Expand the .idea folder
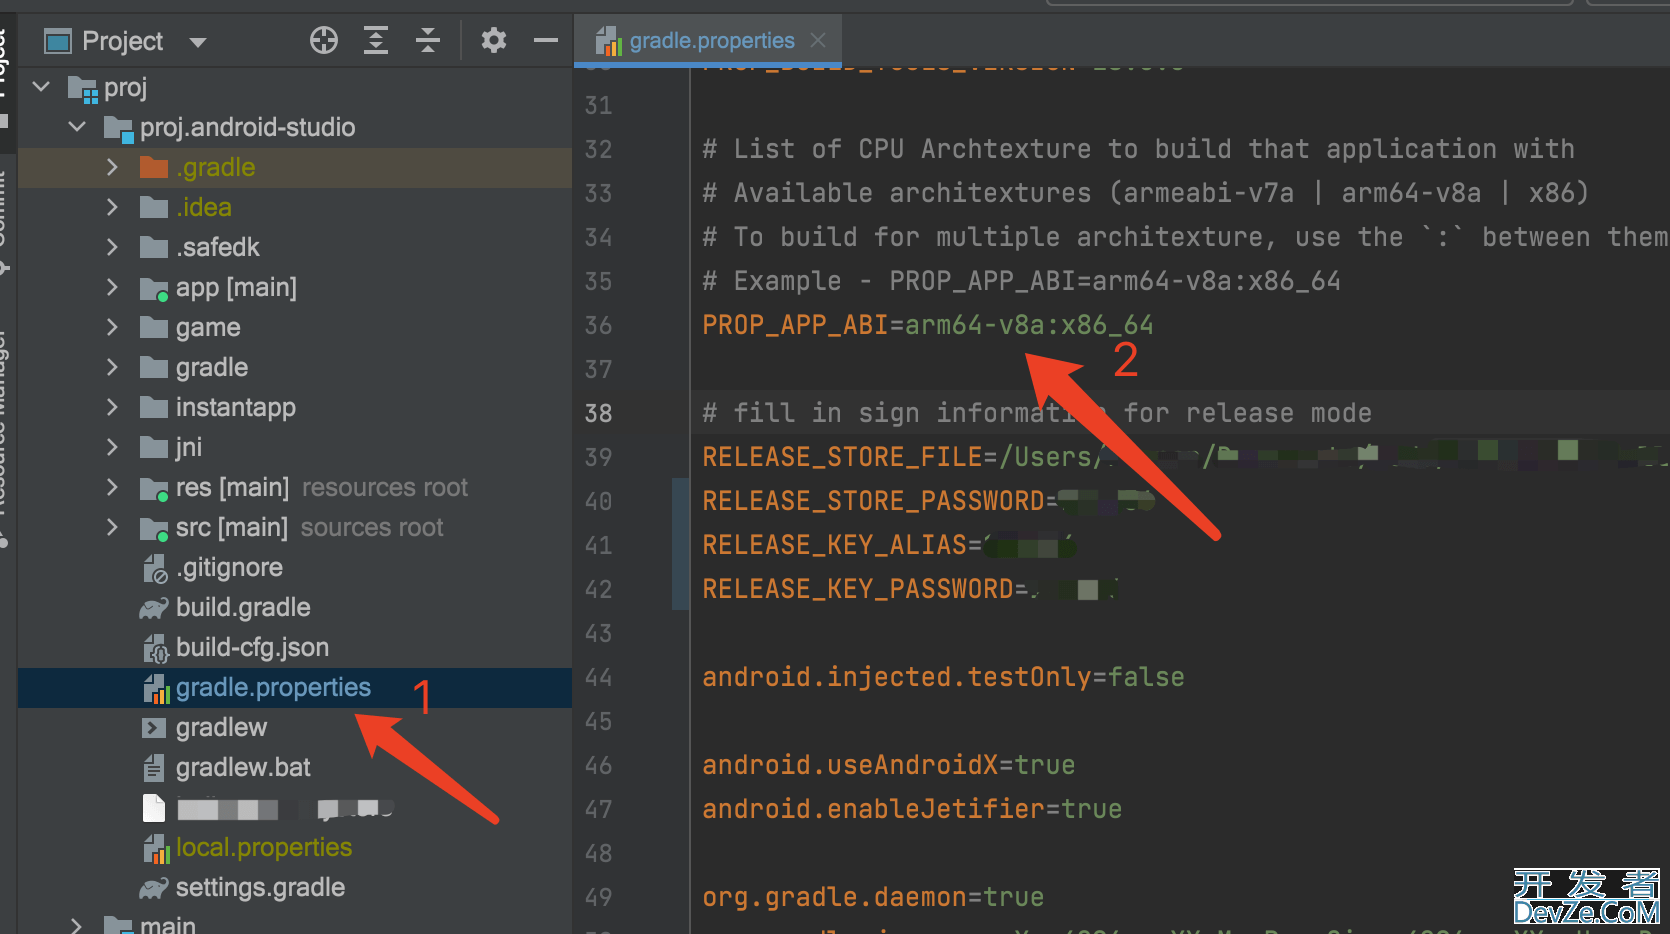This screenshot has height=934, width=1670. pos(112,207)
